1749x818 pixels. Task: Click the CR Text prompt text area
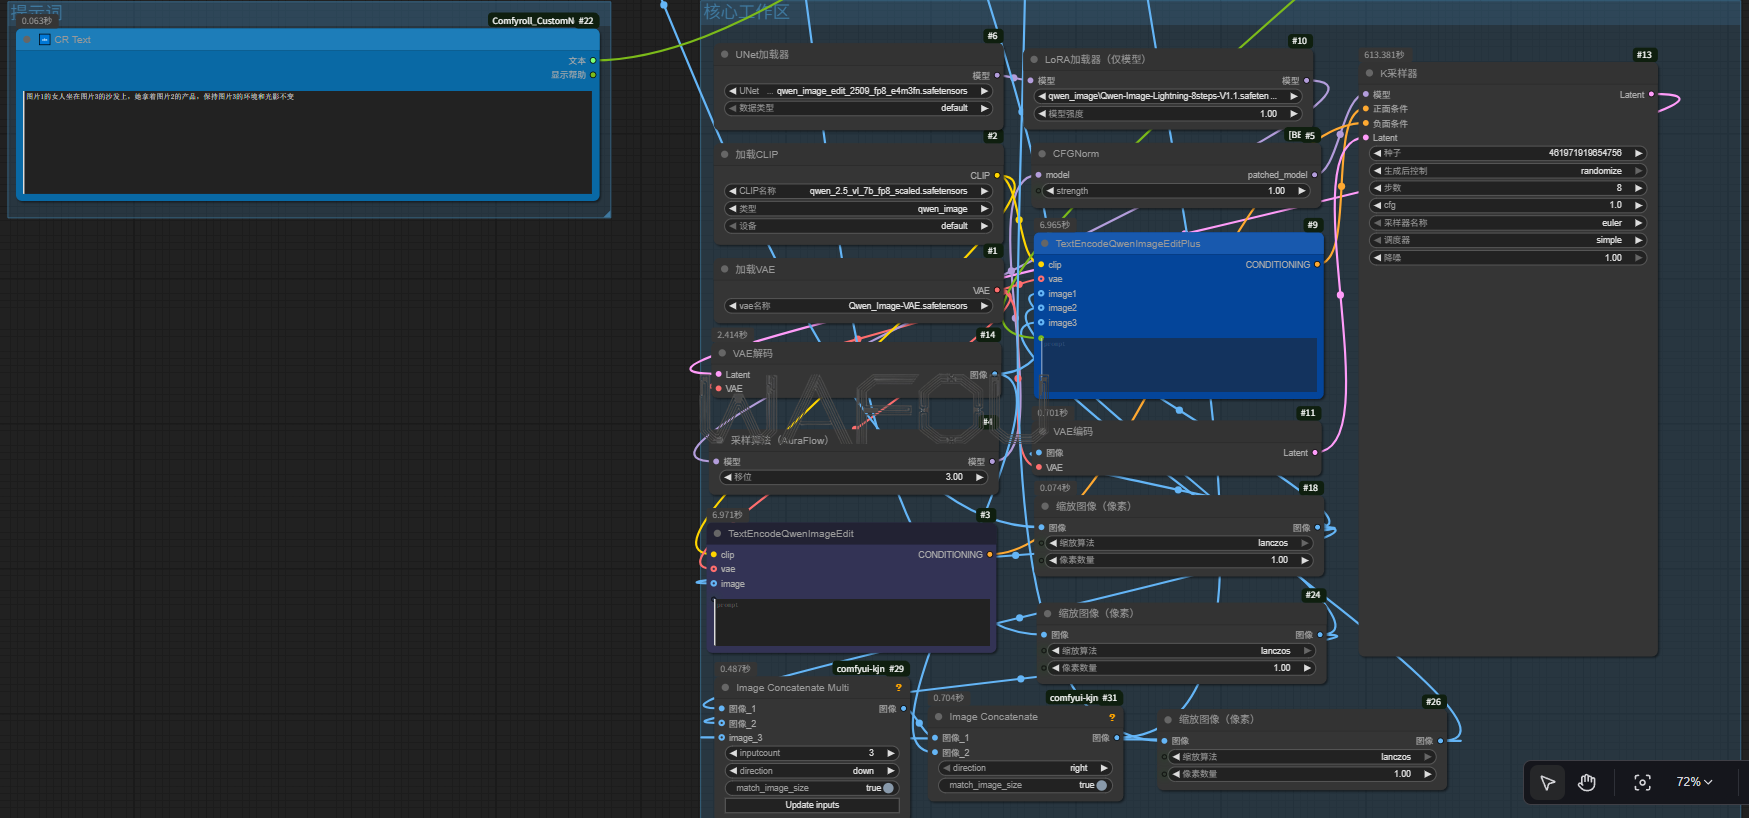307,142
